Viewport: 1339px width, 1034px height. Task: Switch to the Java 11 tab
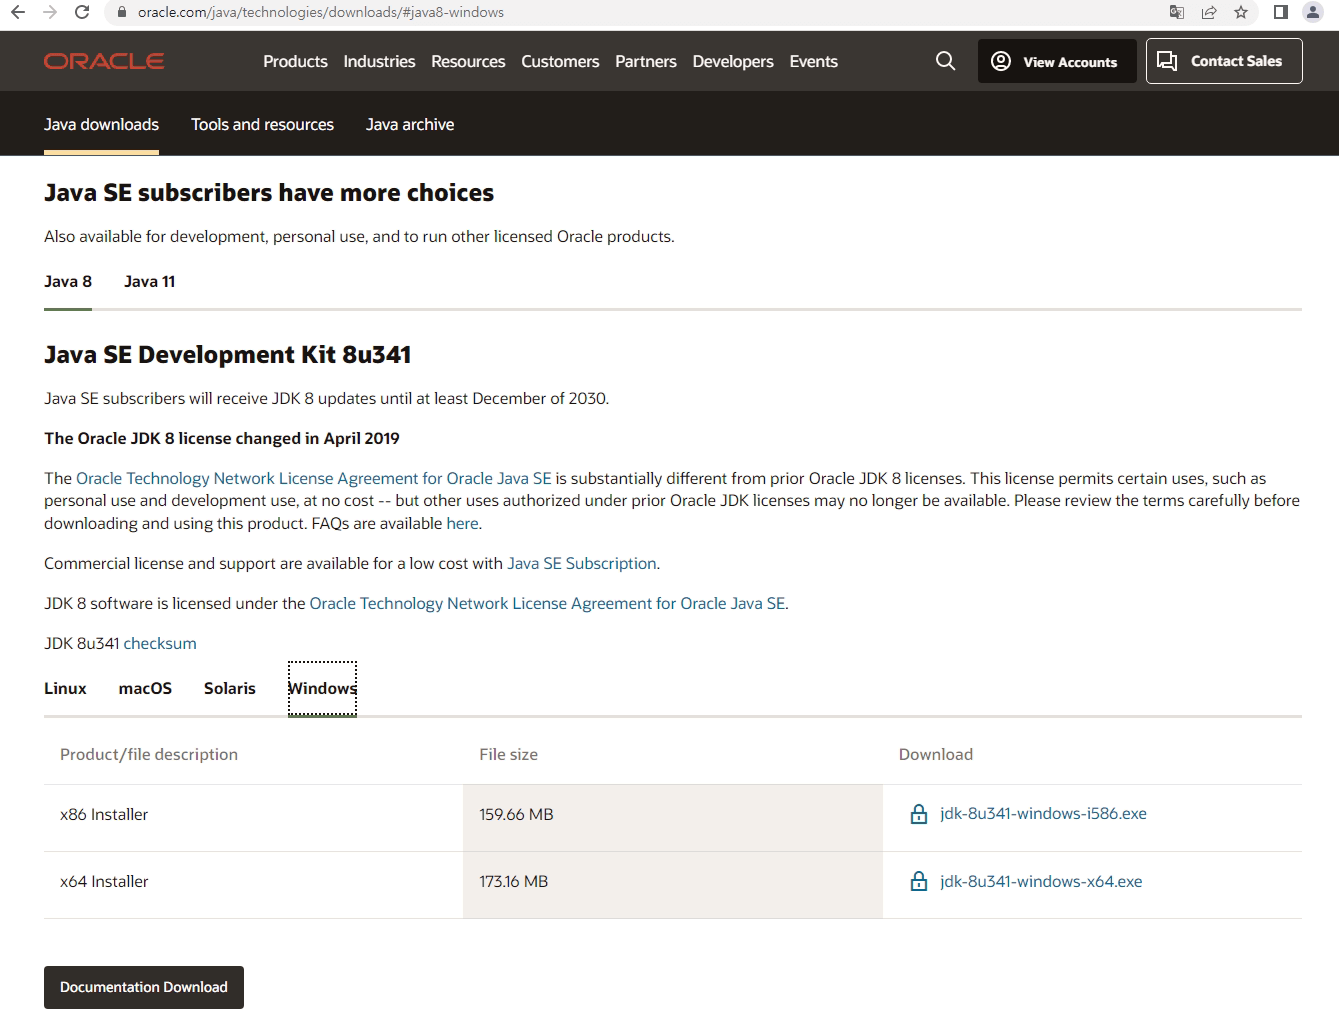[x=149, y=281]
